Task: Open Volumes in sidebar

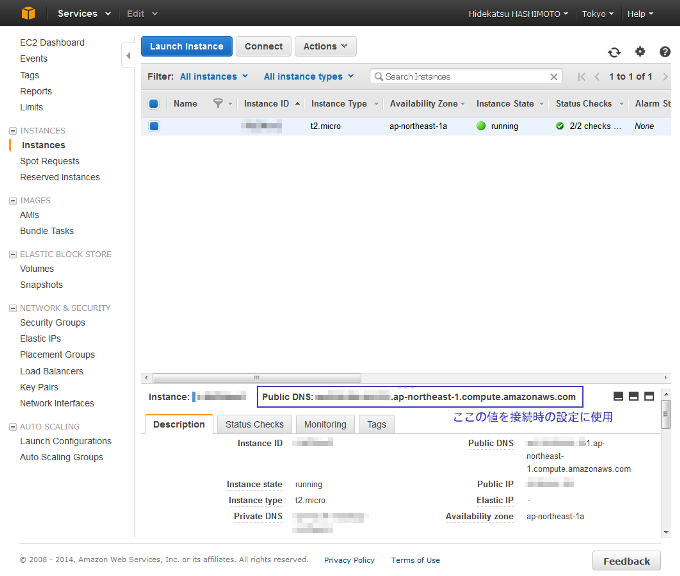Action: [37, 269]
